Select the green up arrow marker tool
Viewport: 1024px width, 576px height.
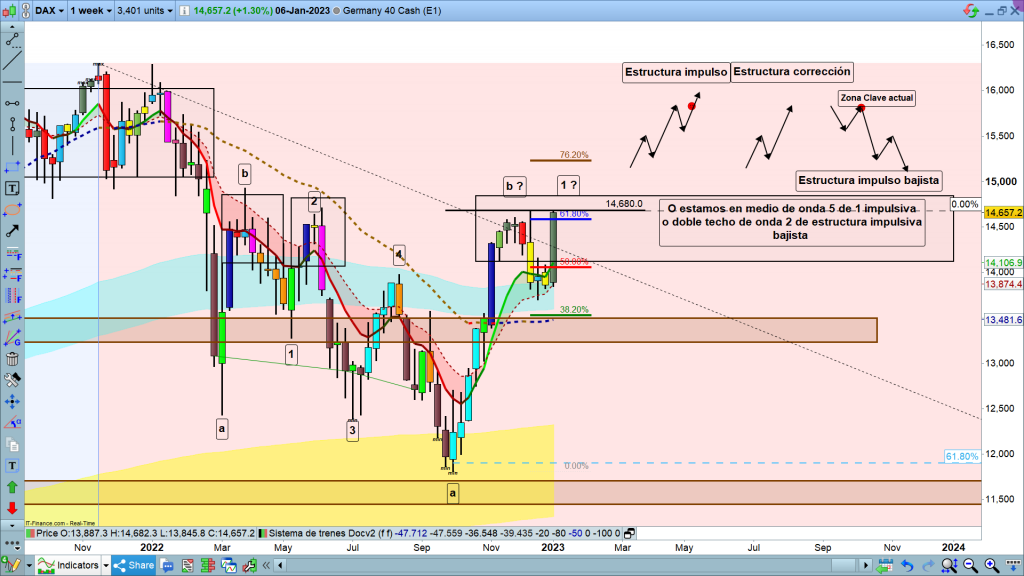(x=13, y=487)
